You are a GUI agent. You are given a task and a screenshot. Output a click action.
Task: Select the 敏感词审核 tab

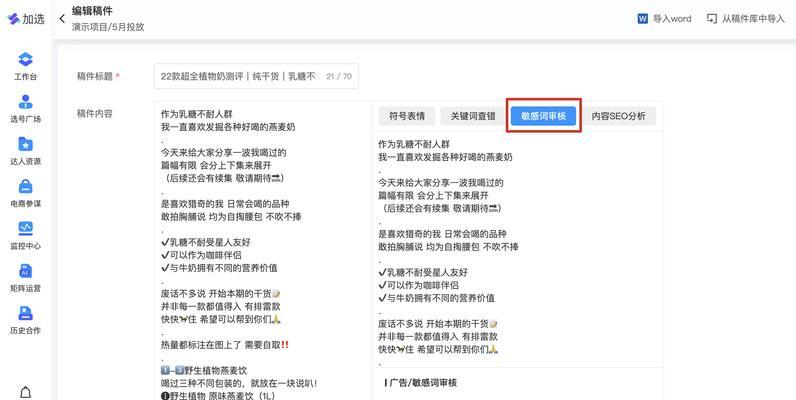click(x=543, y=116)
